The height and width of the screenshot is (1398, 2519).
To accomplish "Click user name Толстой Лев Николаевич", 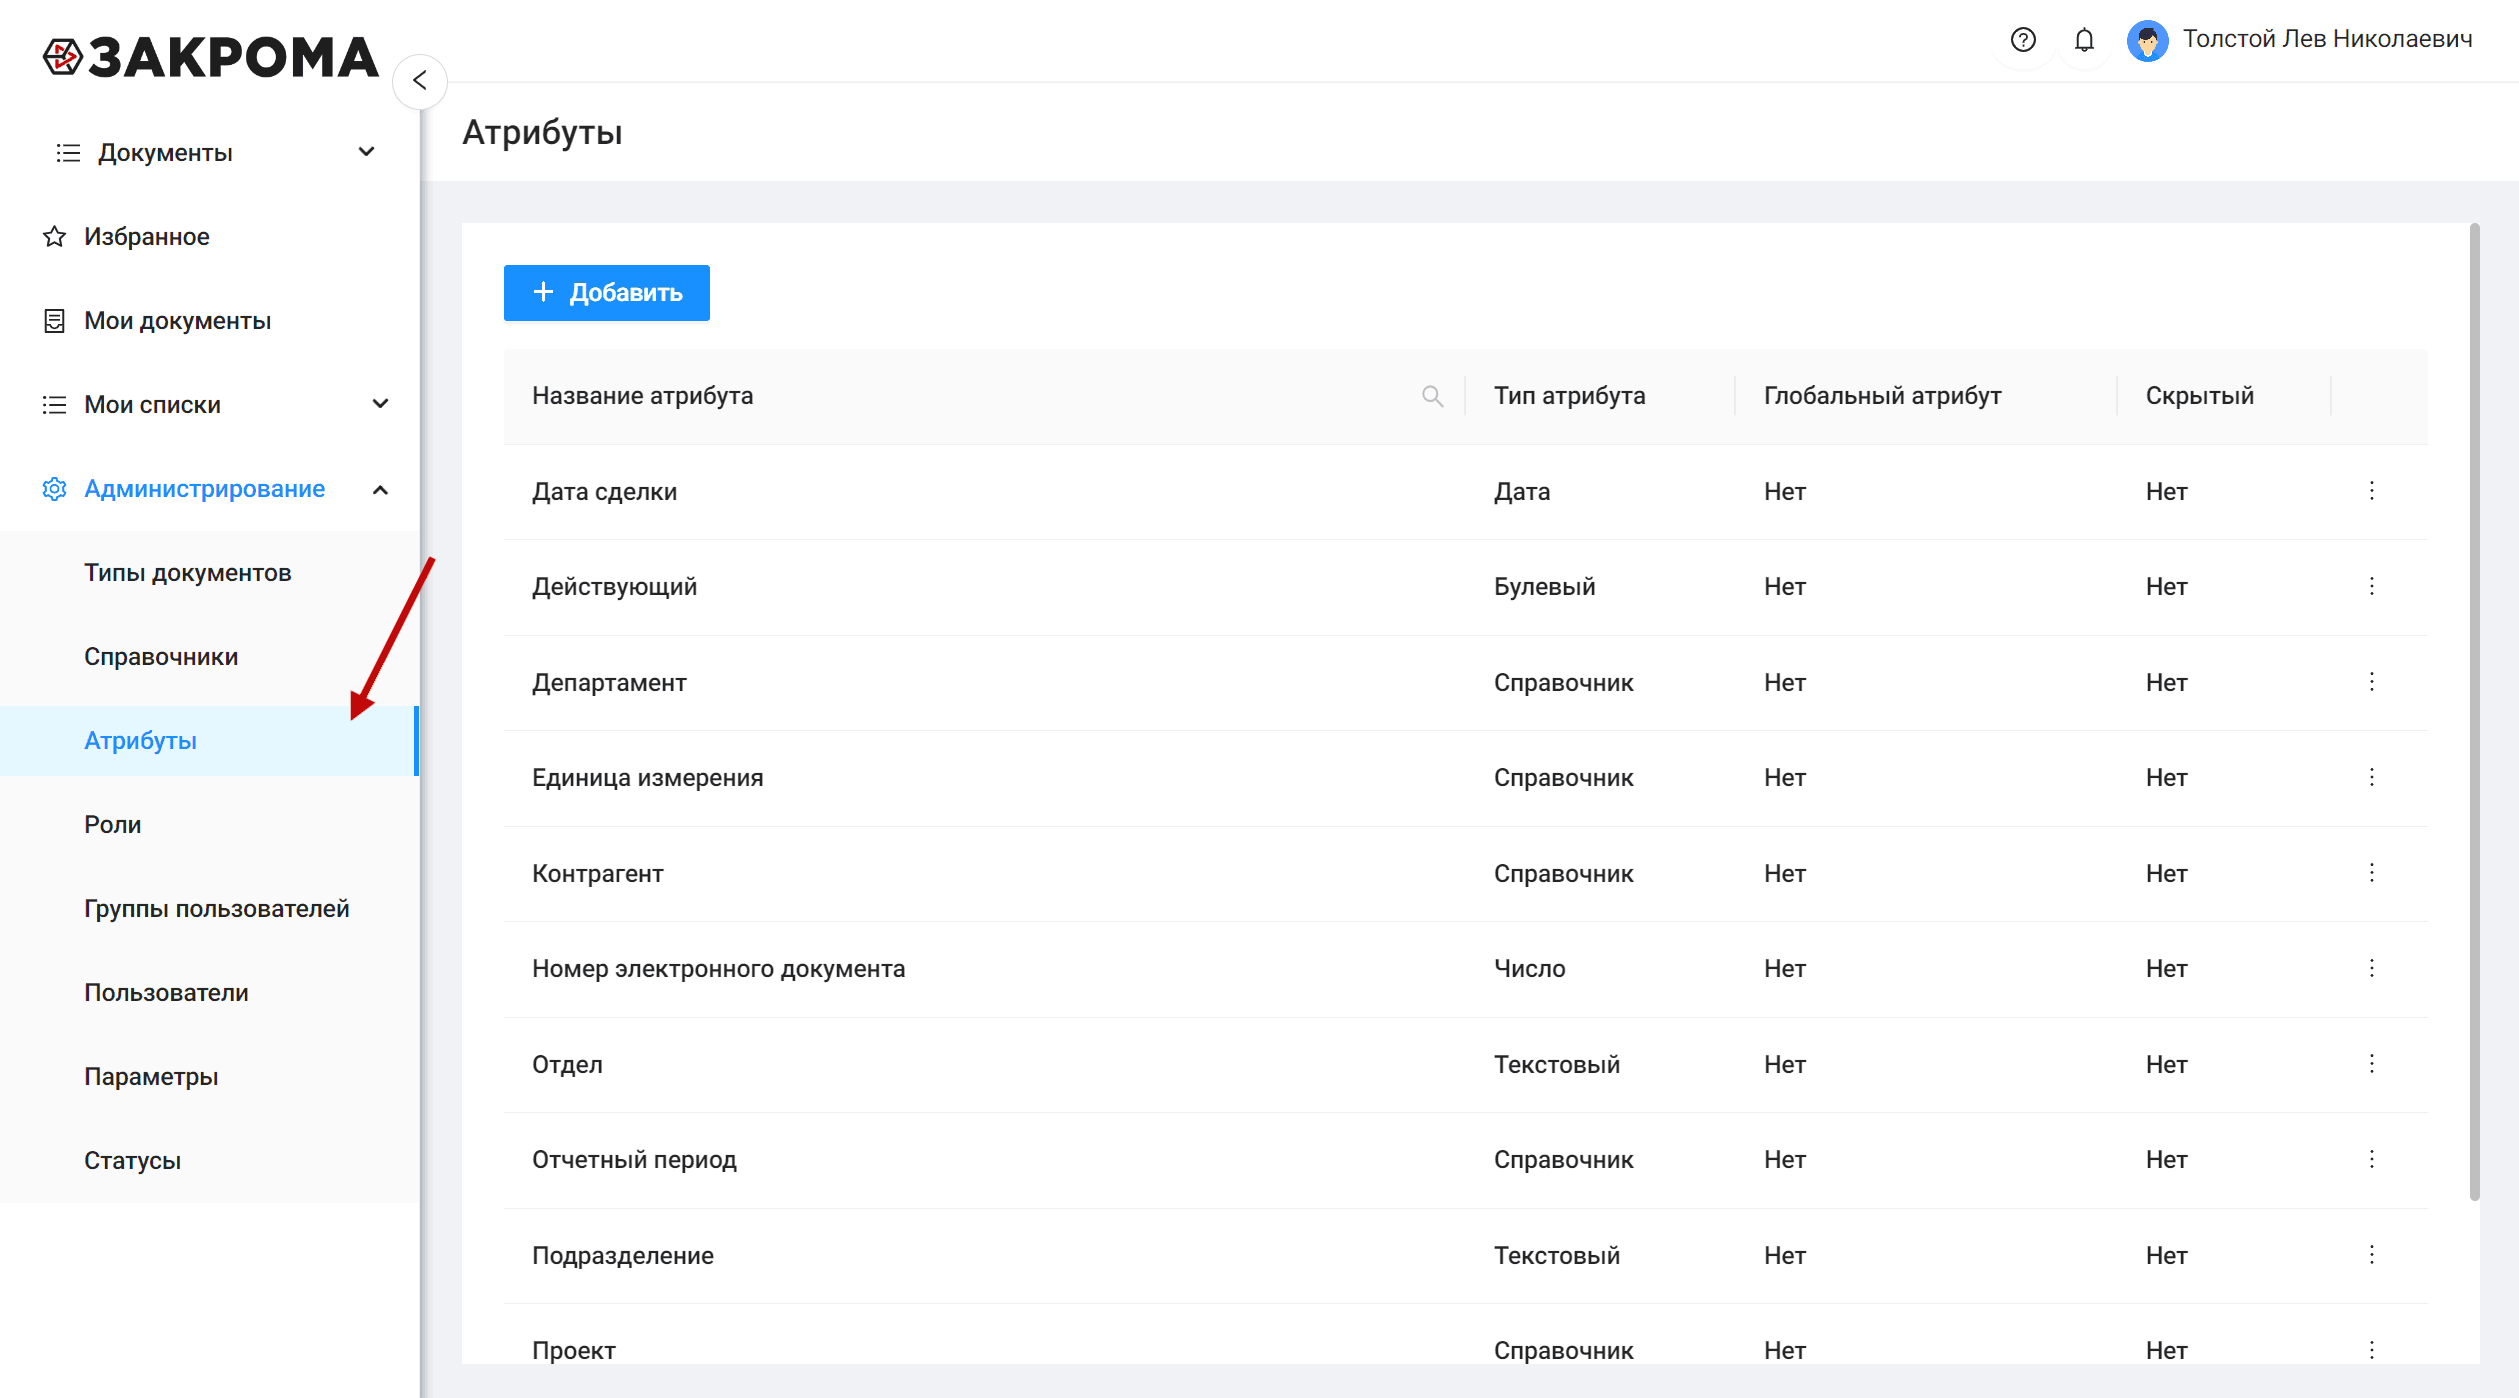I will (x=2327, y=39).
